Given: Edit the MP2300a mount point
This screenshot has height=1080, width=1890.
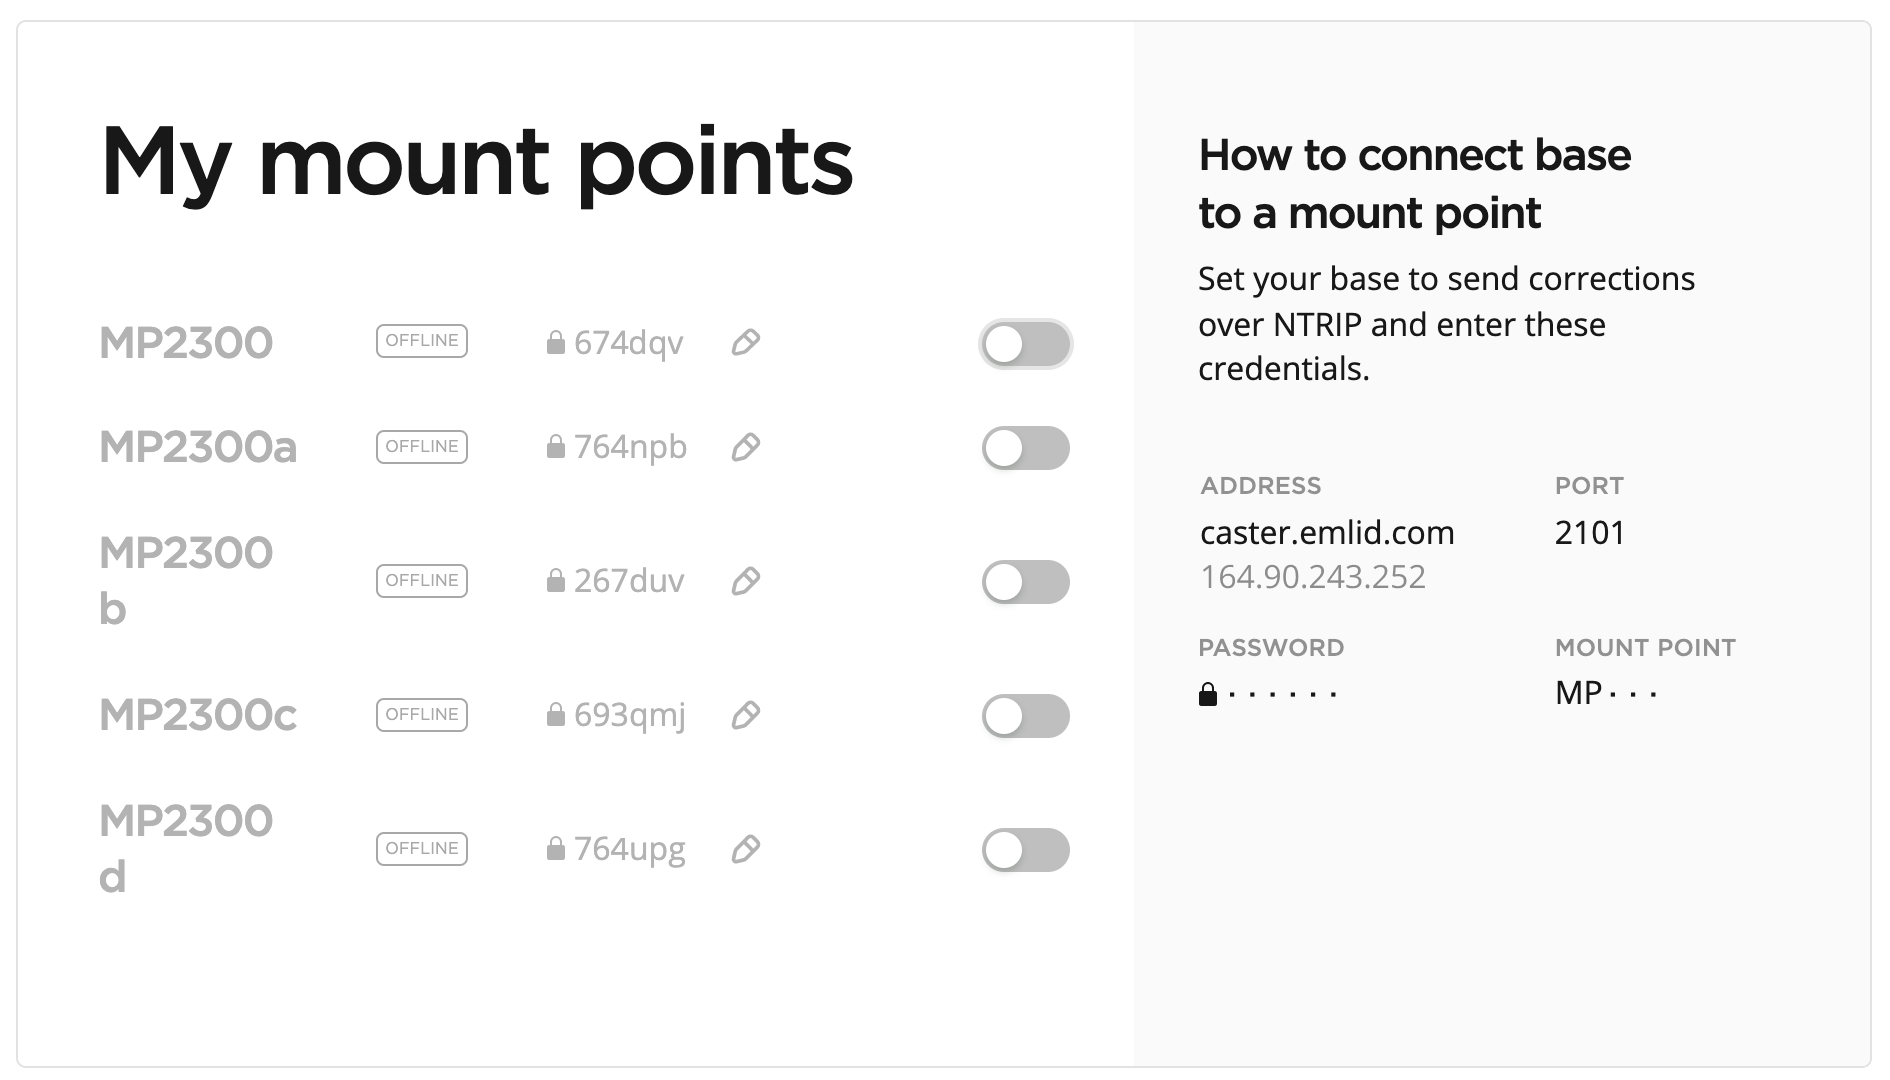Looking at the screenshot, I should point(746,448).
